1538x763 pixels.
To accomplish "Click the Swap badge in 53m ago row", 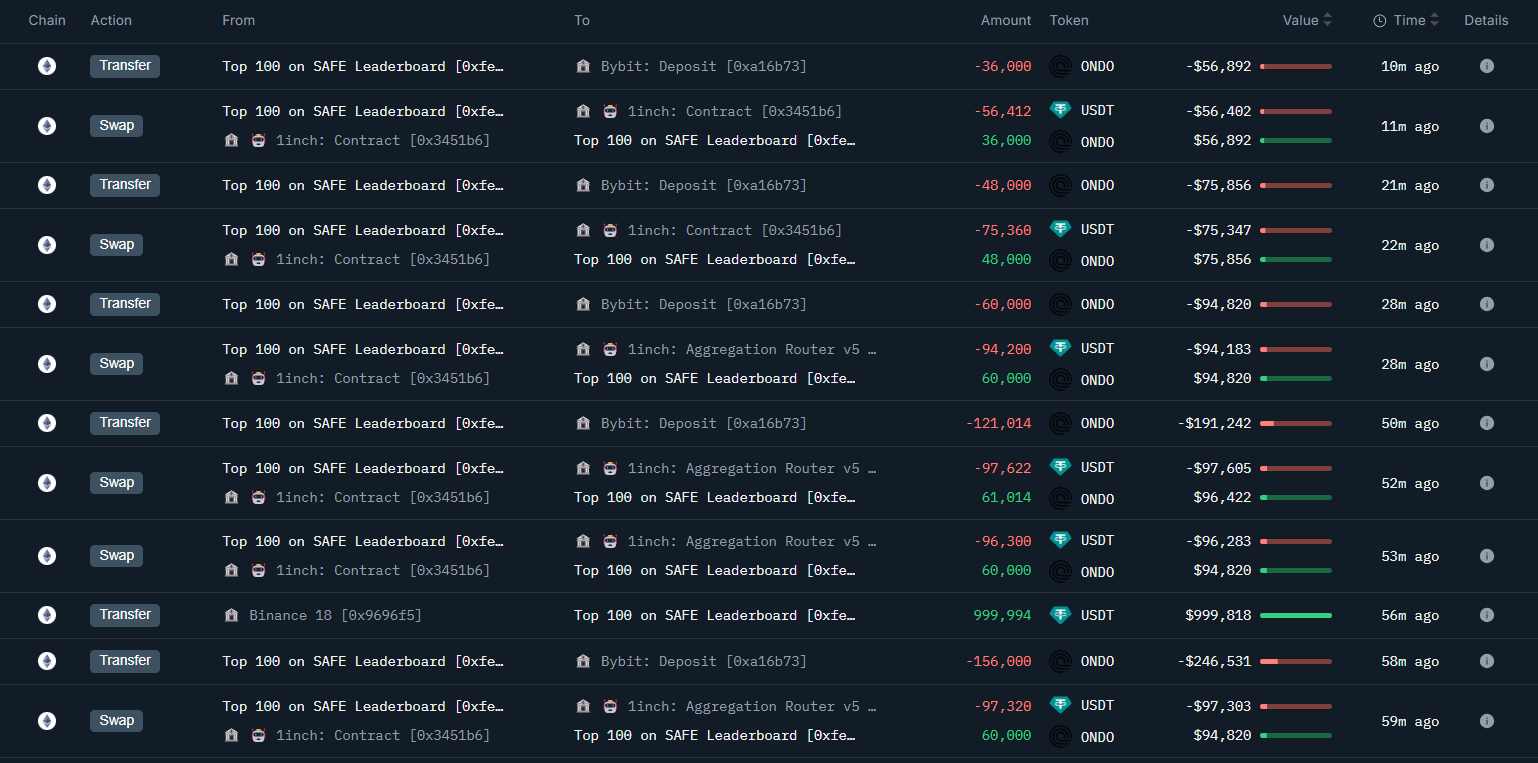I will click(117, 556).
